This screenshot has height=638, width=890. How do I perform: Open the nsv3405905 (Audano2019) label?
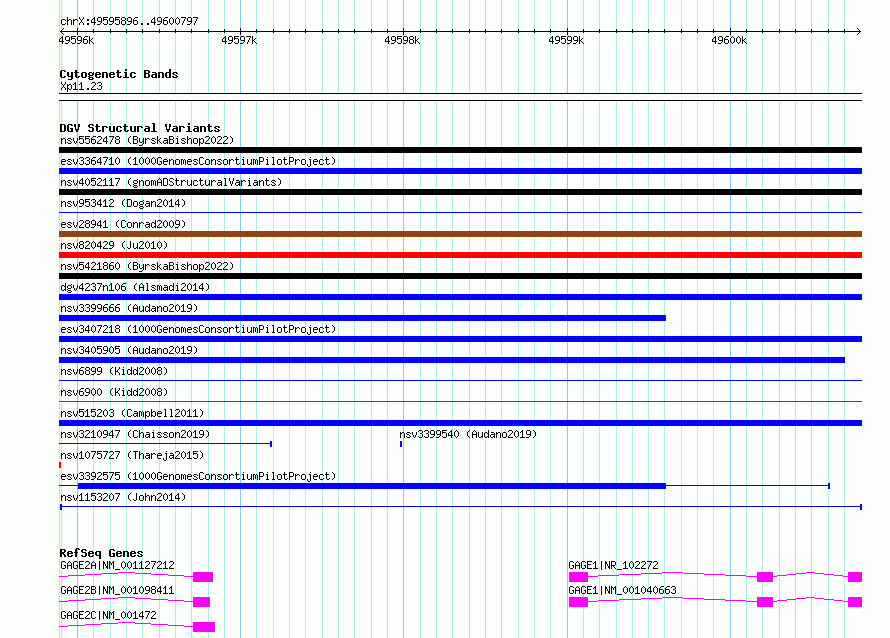129,350
